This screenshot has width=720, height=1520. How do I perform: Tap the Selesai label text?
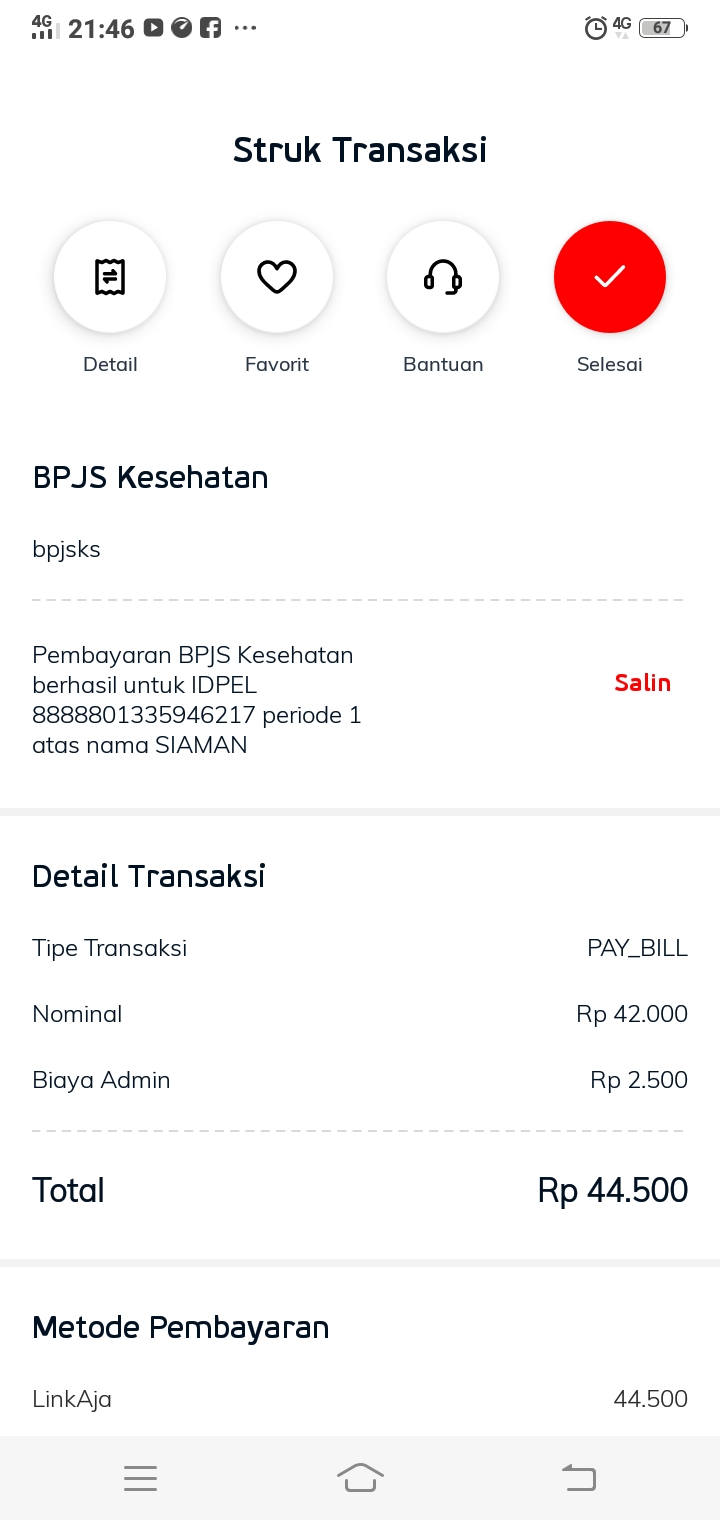(609, 365)
